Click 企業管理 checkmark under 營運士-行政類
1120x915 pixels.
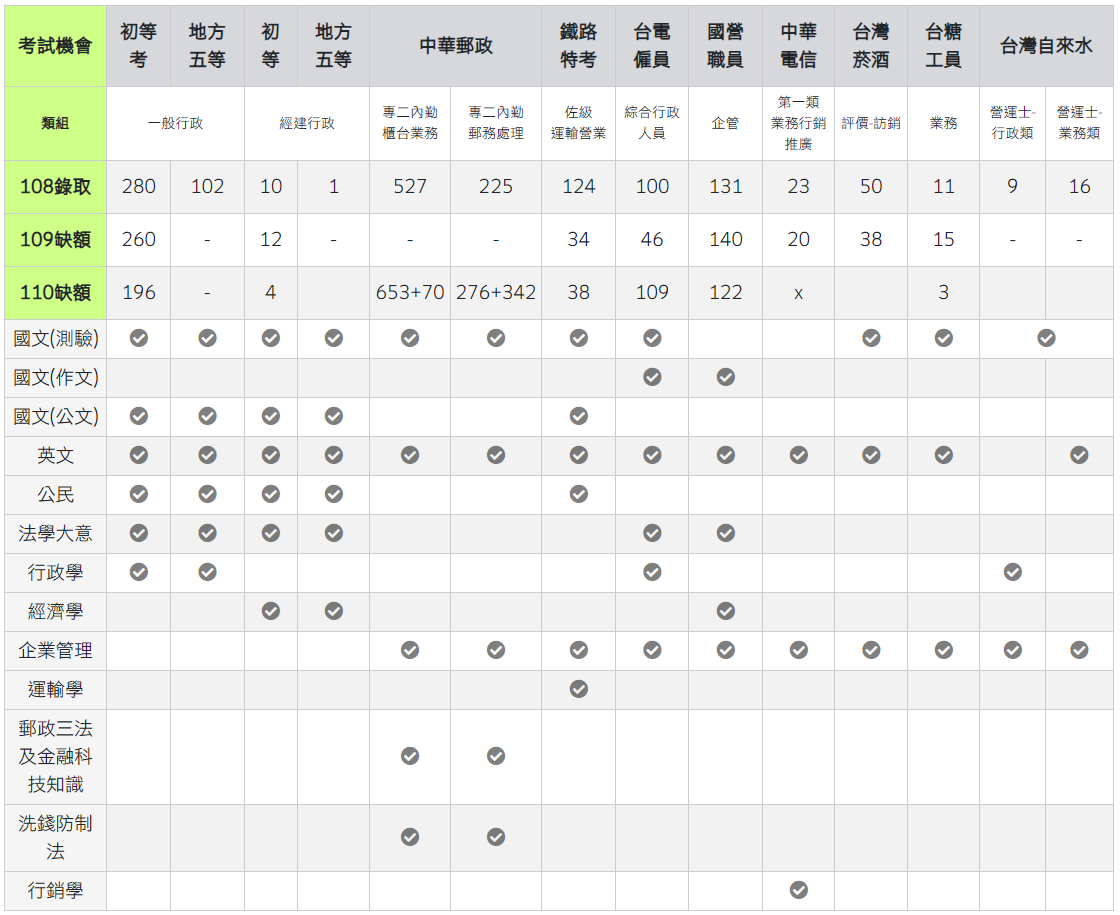pos(1012,650)
